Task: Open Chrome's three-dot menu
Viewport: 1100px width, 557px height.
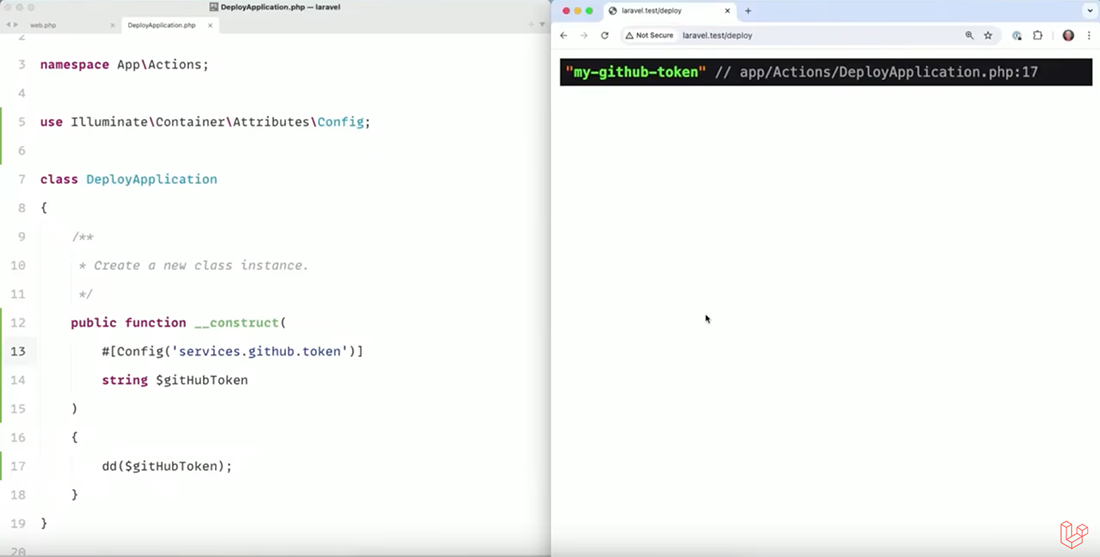Action: pyautogui.click(x=1089, y=35)
